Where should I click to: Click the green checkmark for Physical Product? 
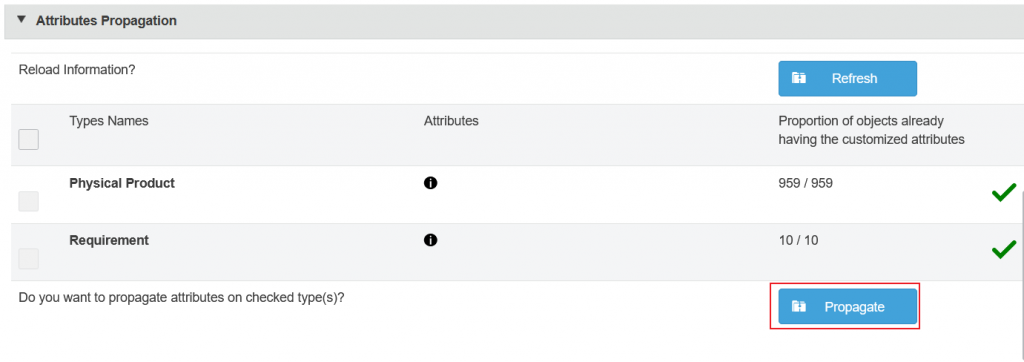[1004, 193]
